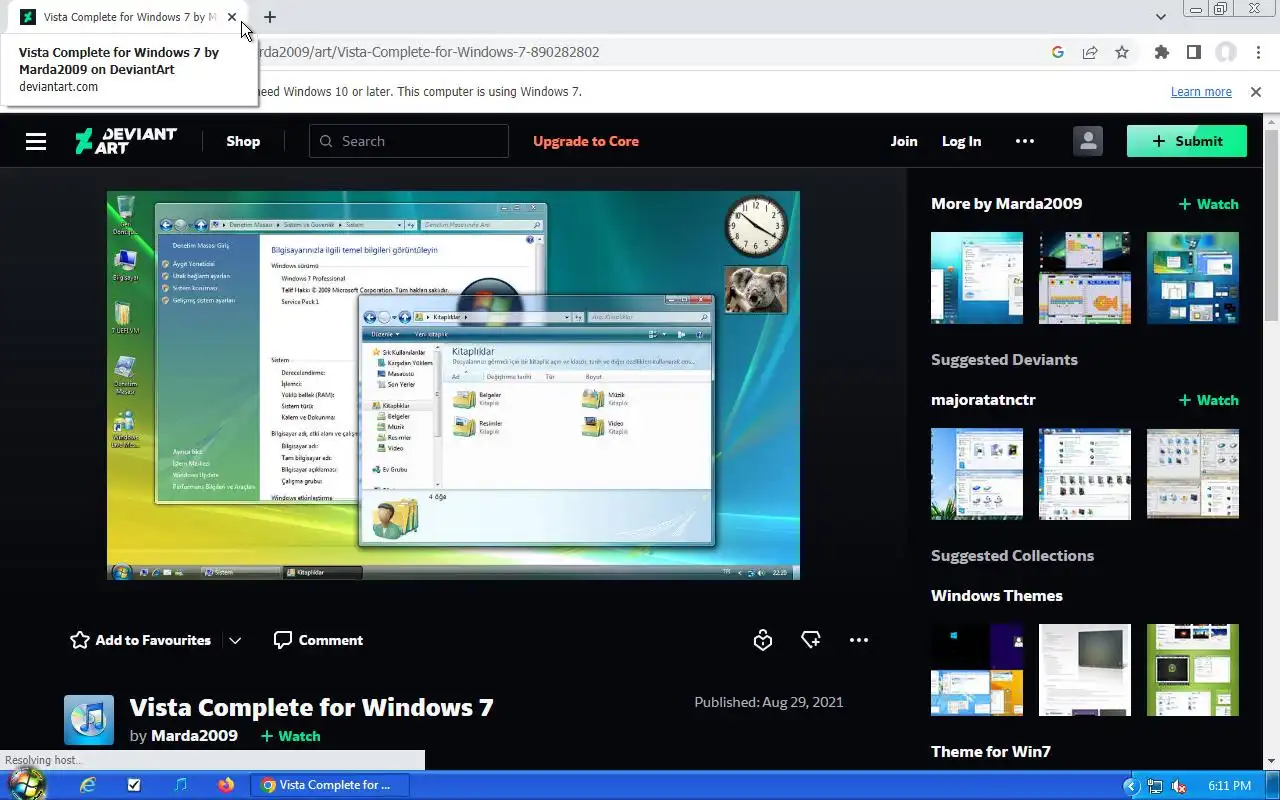Click the Marda2009 avatar beside the title
Viewport: 1280px width, 800px height.
[89, 720]
